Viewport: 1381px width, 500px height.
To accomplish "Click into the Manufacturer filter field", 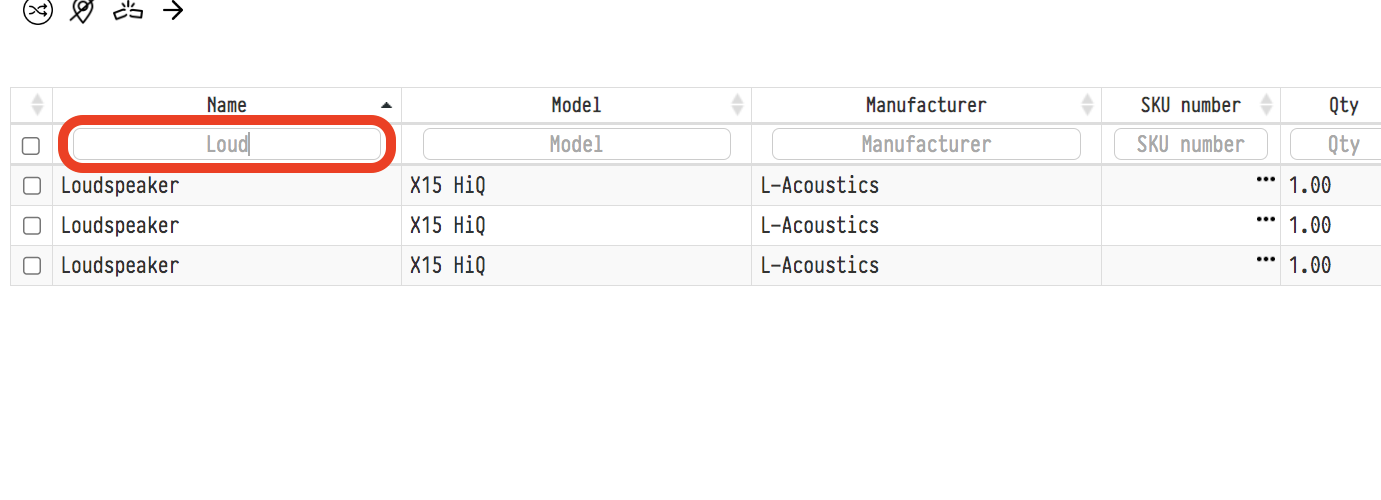I will 926,144.
